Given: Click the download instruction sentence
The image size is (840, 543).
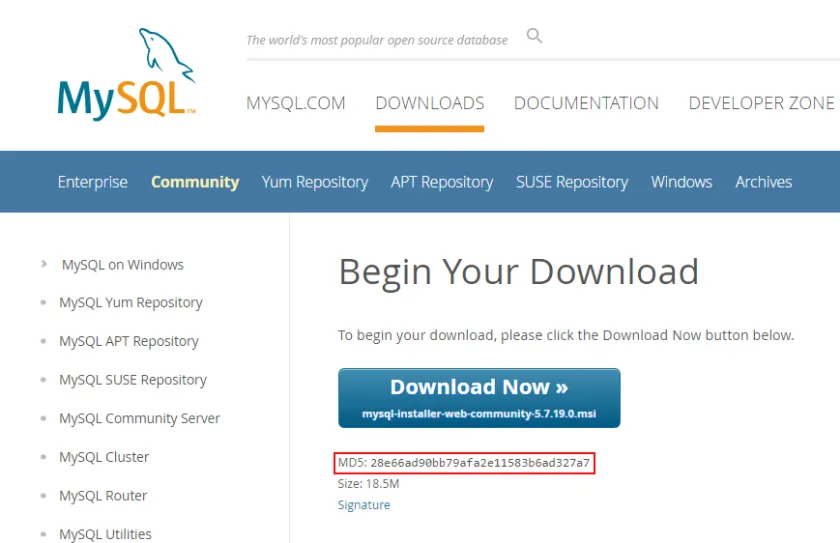Looking at the screenshot, I should pos(566,335).
